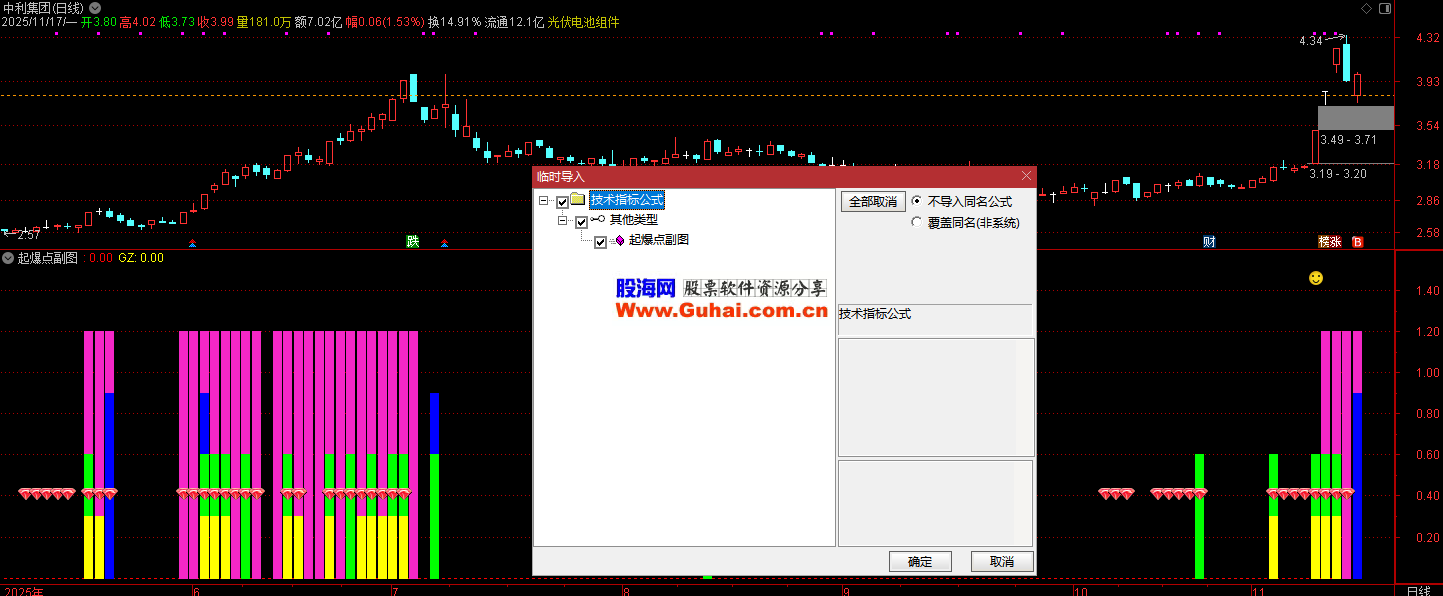Viewport: 1443px width, 596px height.
Task: Click the red B marker icon
Action: (x=1357, y=242)
